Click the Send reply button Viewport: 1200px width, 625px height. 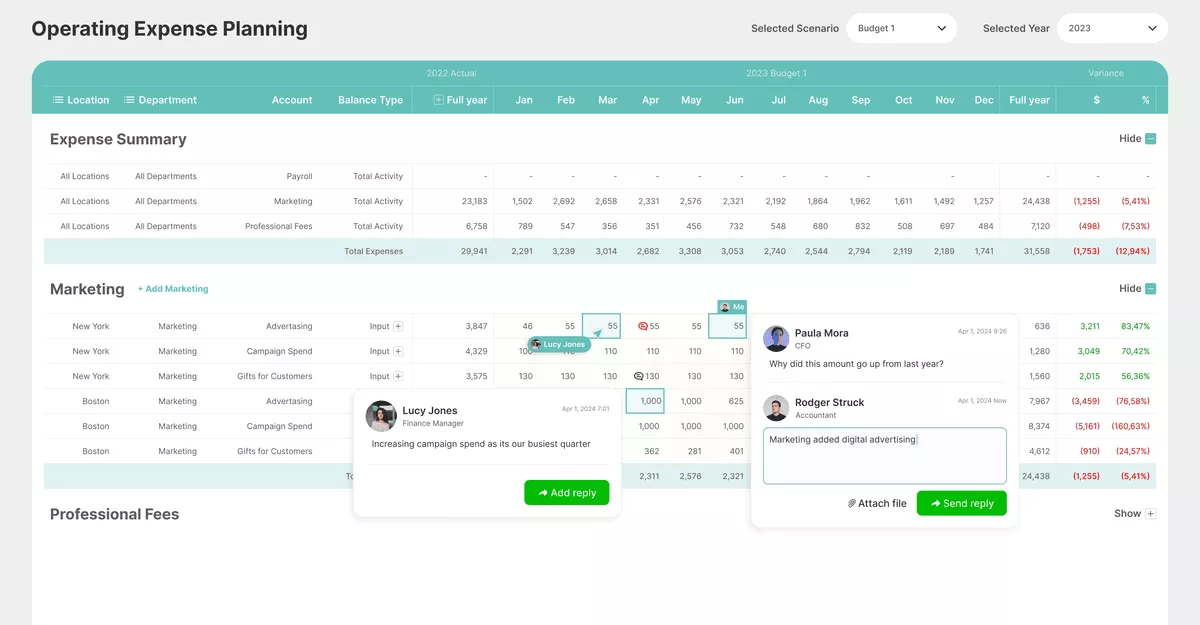(x=961, y=503)
